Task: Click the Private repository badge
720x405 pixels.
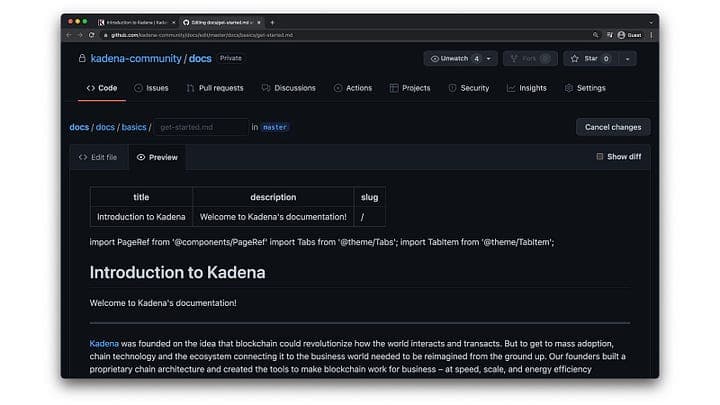Action: [x=231, y=58]
